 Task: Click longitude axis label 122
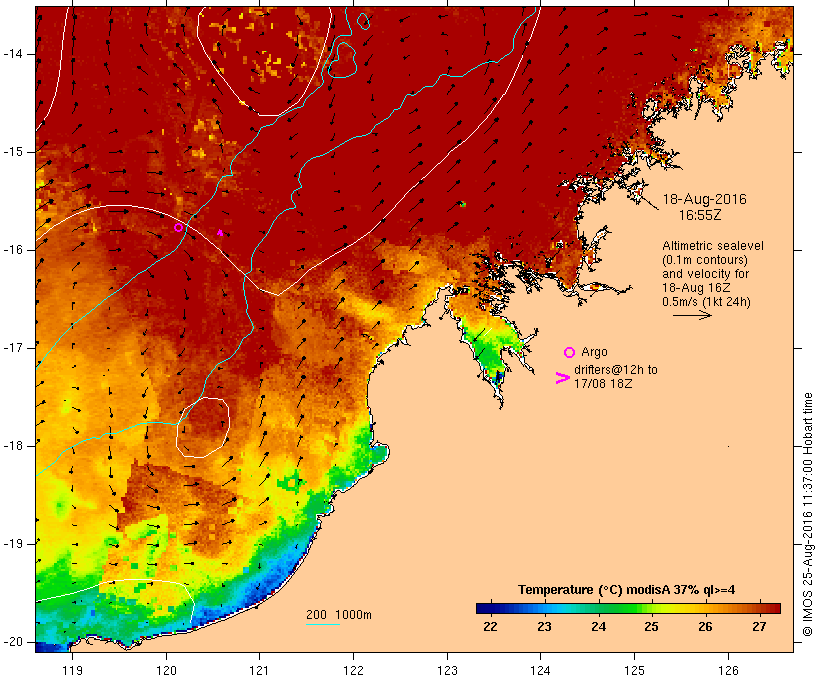pyautogui.click(x=354, y=671)
